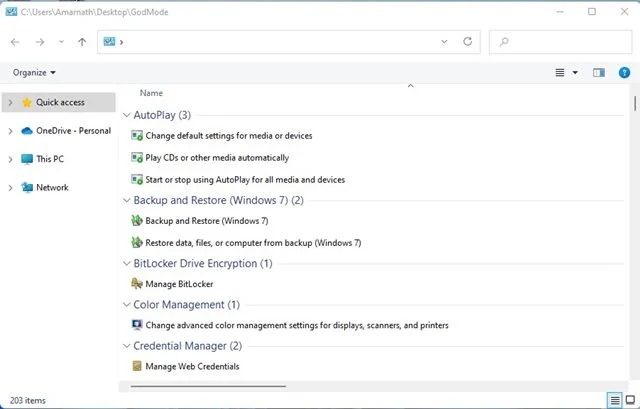This screenshot has height=409, width=640.
Task: Open Manage BitLocker
Action: (x=179, y=284)
